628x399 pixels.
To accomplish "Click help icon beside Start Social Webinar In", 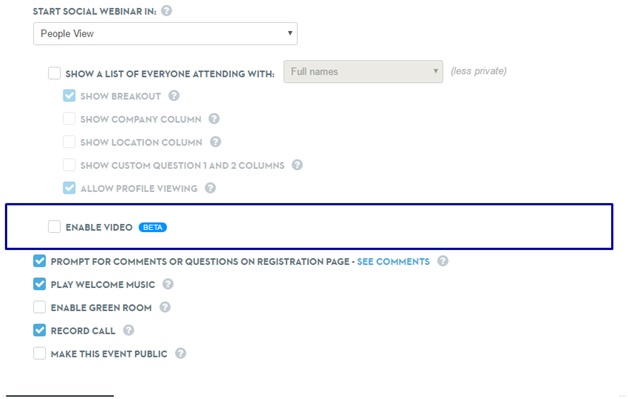I will (167, 11).
